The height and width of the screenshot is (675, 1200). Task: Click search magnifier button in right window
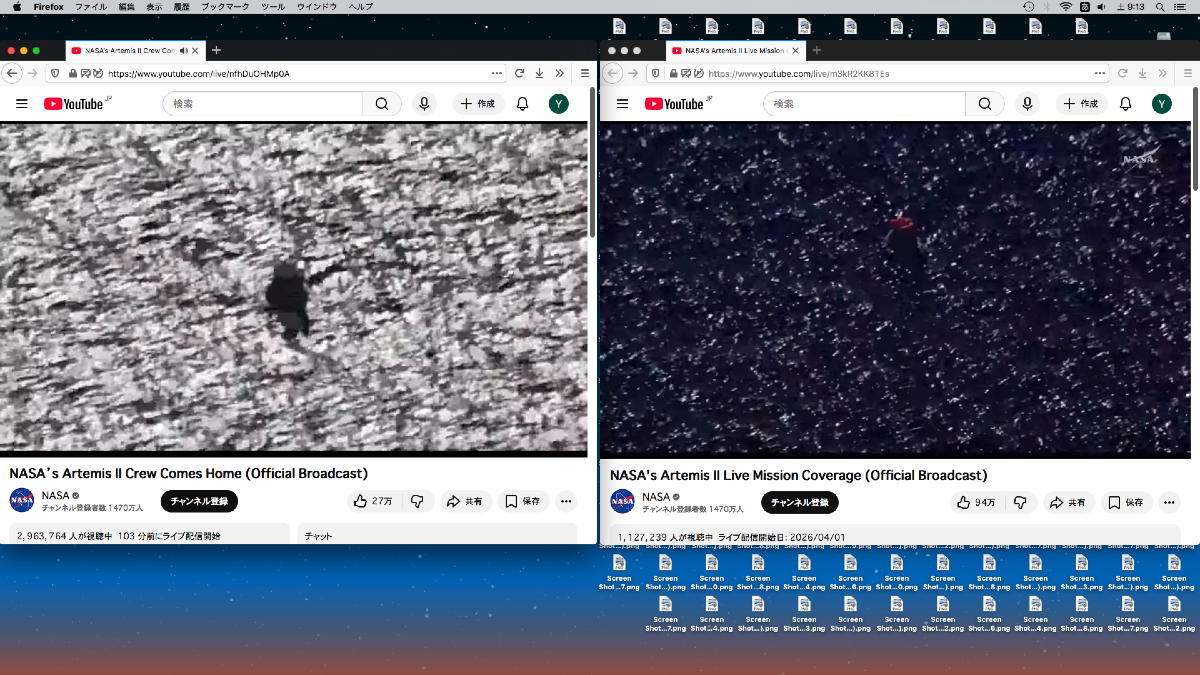click(x=984, y=104)
